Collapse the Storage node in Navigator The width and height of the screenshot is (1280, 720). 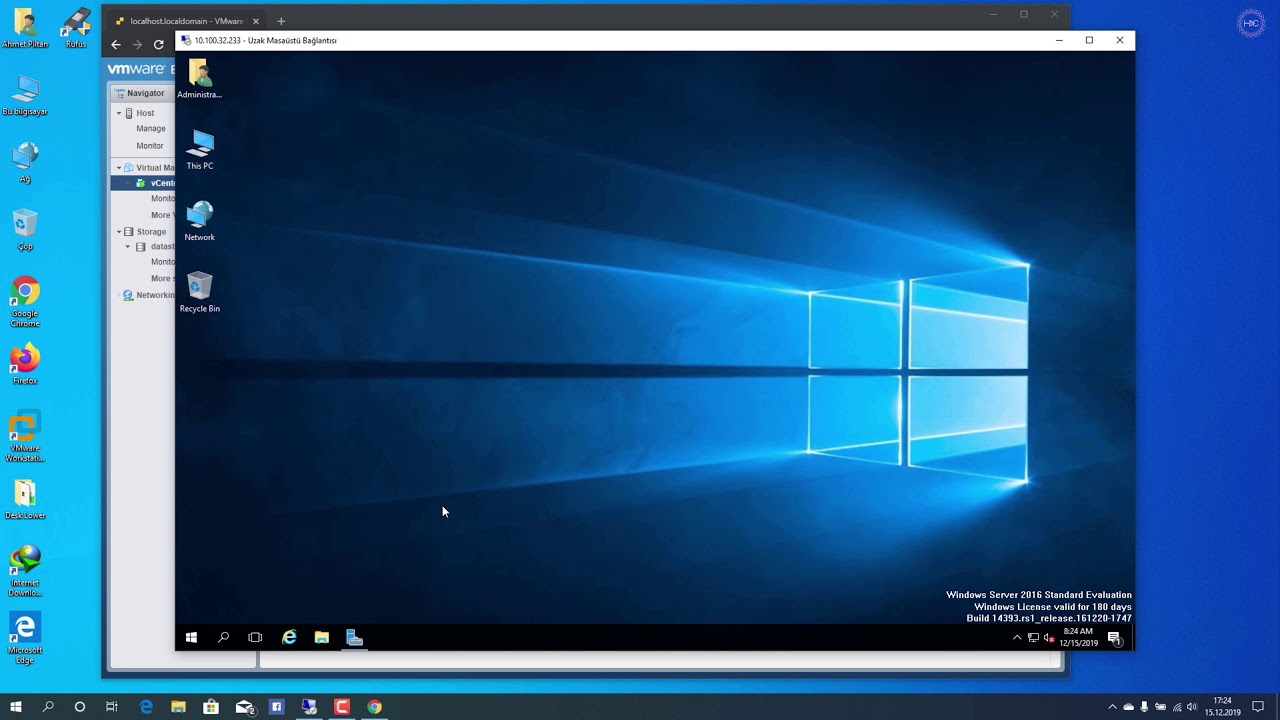119,232
